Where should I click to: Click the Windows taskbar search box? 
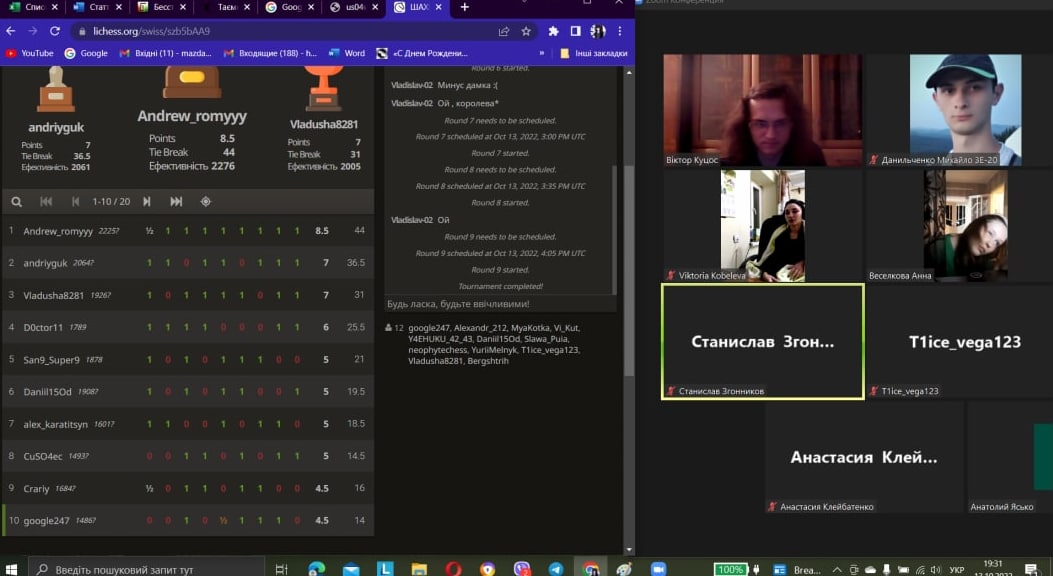coord(146,569)
